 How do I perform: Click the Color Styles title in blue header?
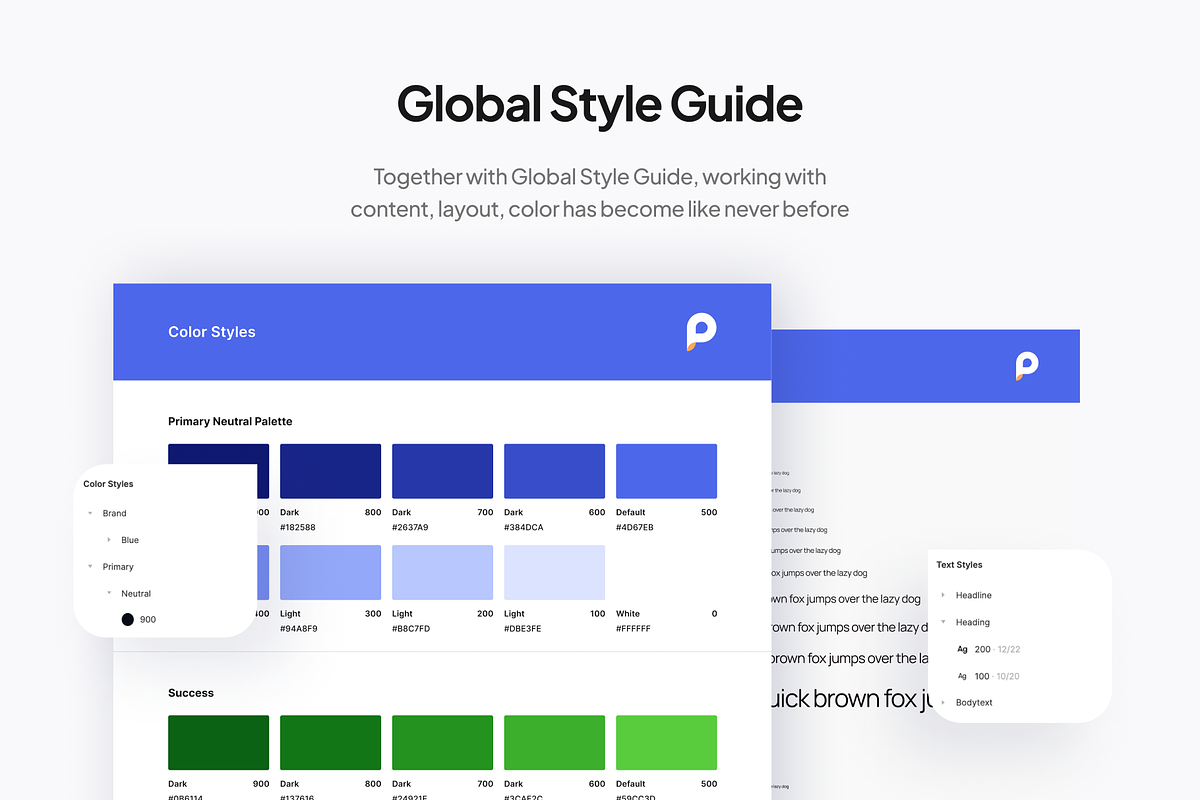tap(212, 332)
